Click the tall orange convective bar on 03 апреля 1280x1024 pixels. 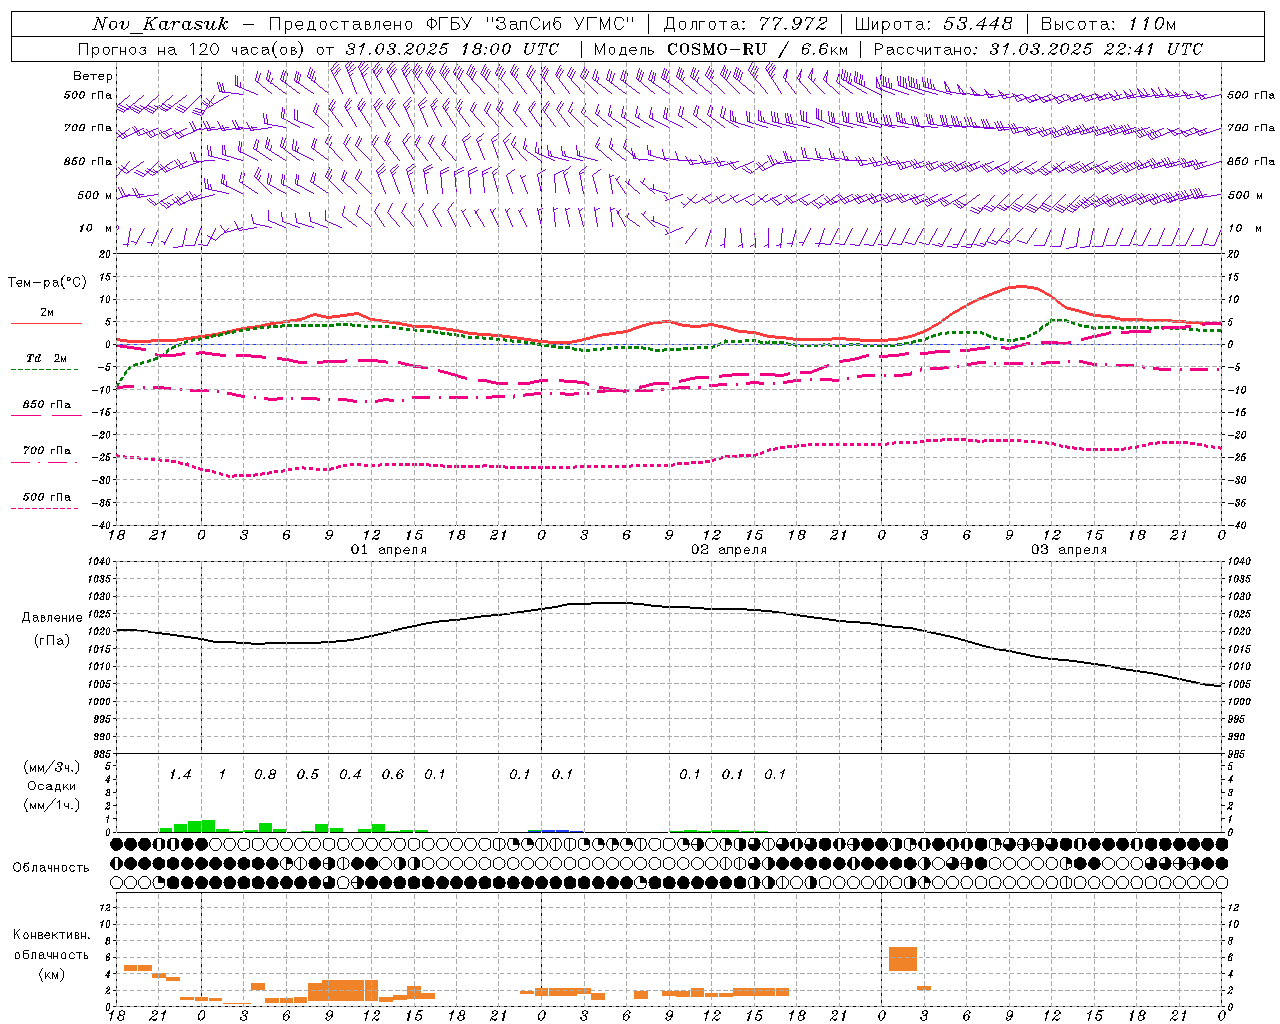[903, 959]
